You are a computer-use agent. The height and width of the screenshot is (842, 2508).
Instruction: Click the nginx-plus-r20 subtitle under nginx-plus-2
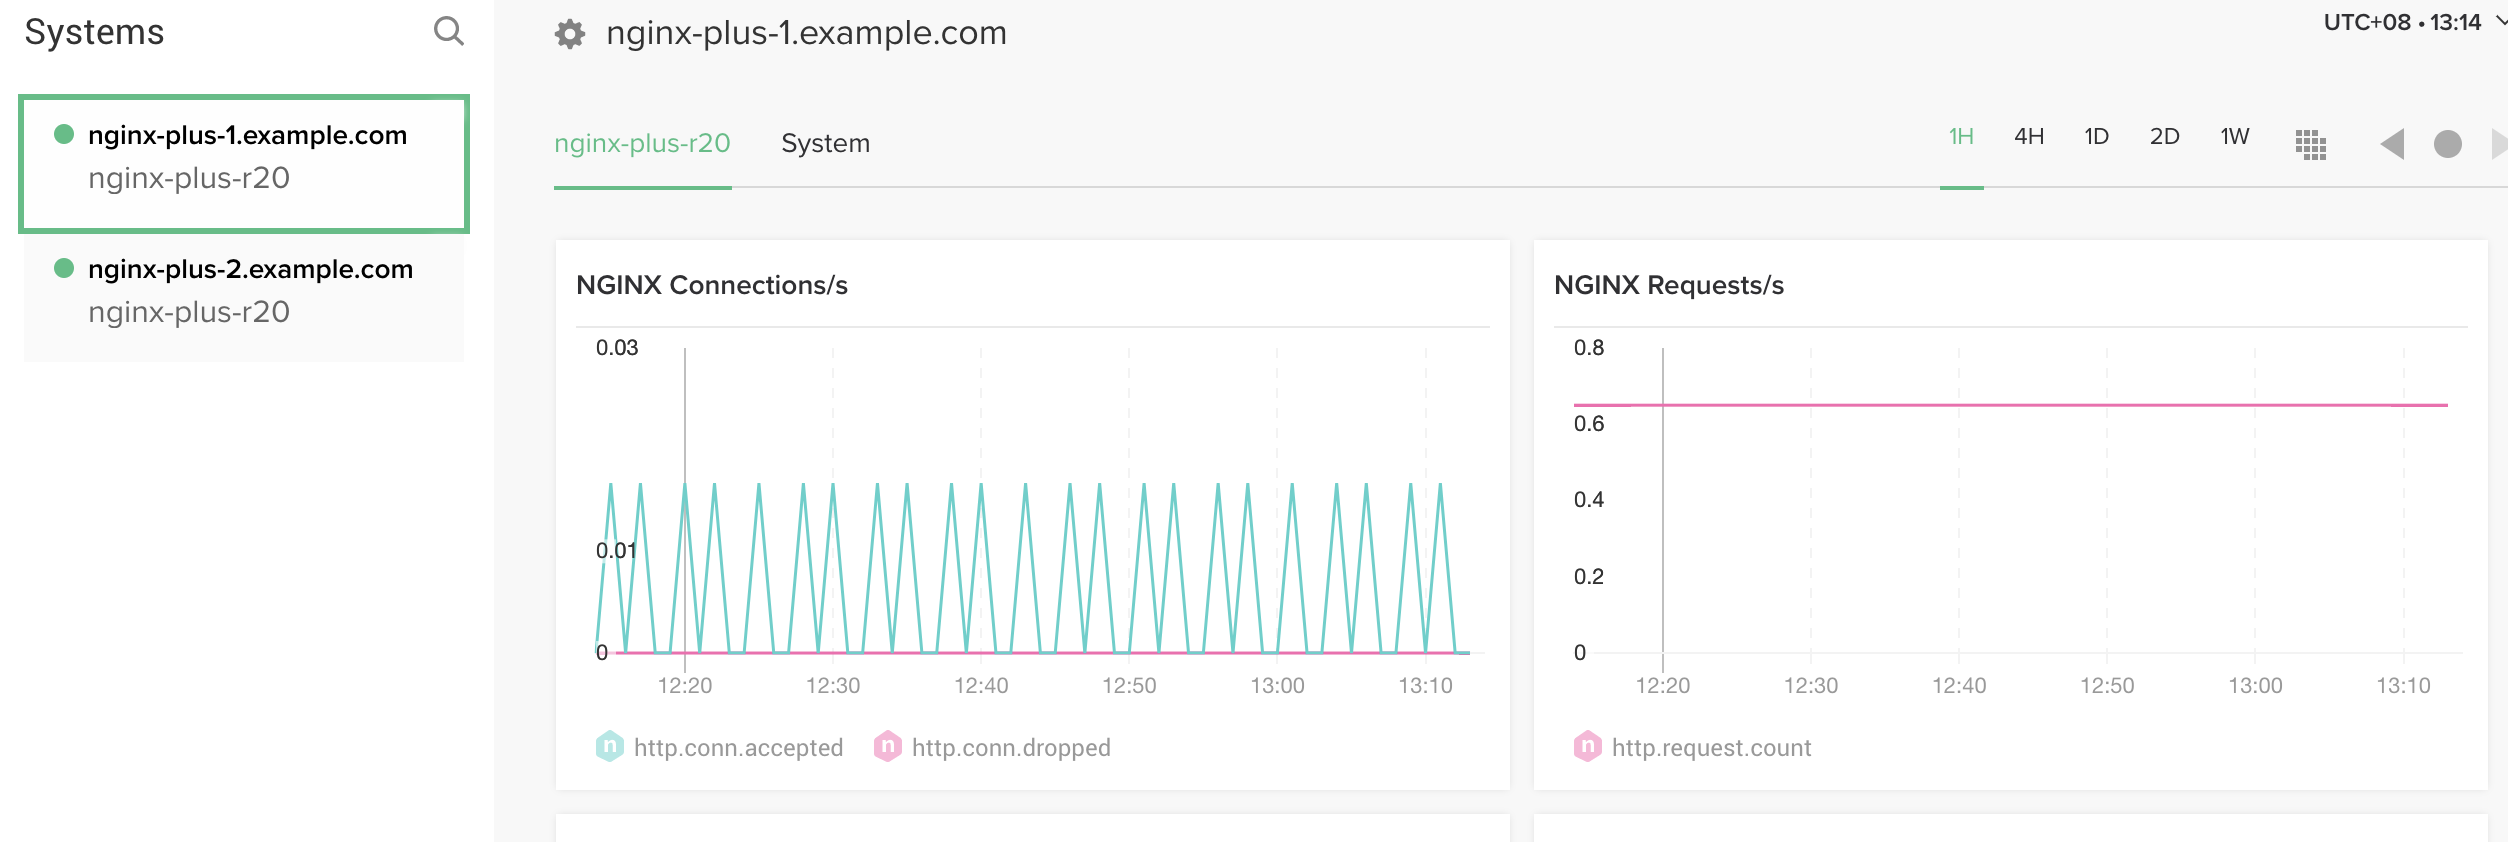pyautogui.click(x=189, y=312)
